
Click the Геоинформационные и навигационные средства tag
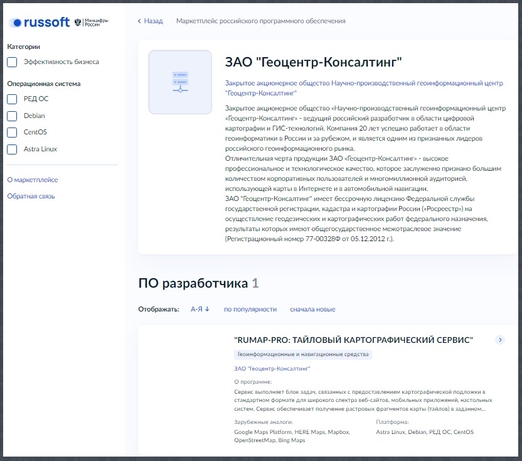303,354
